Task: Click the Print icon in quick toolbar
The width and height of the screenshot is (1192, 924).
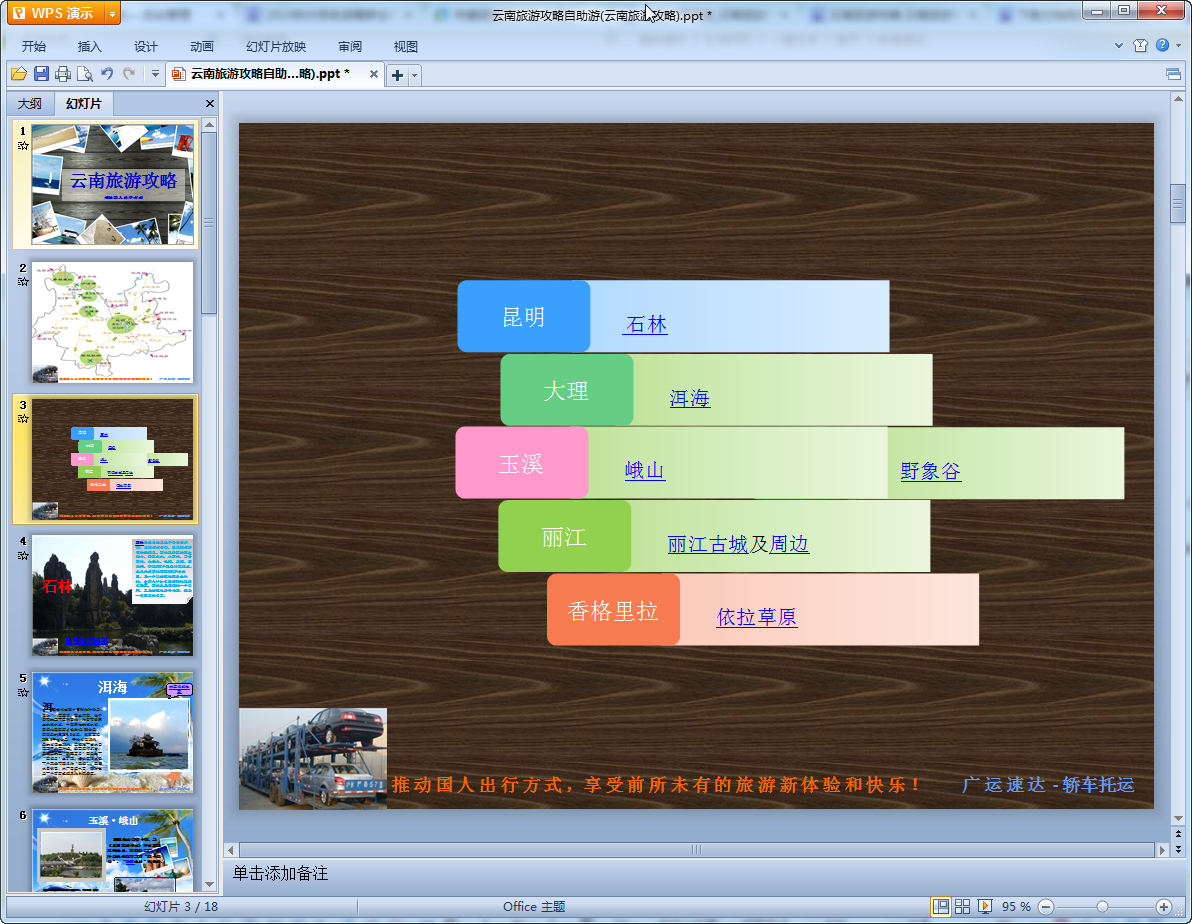Action: [x=63, y=74]
